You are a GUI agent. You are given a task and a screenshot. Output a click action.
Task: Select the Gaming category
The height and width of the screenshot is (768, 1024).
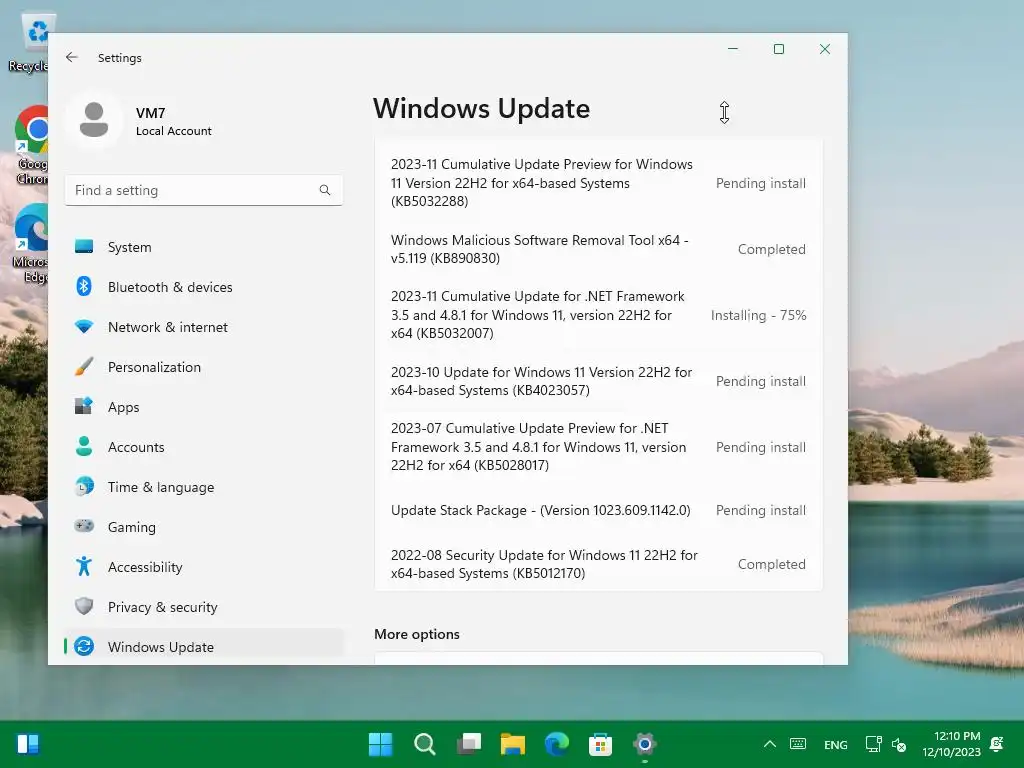click(204, 526)
